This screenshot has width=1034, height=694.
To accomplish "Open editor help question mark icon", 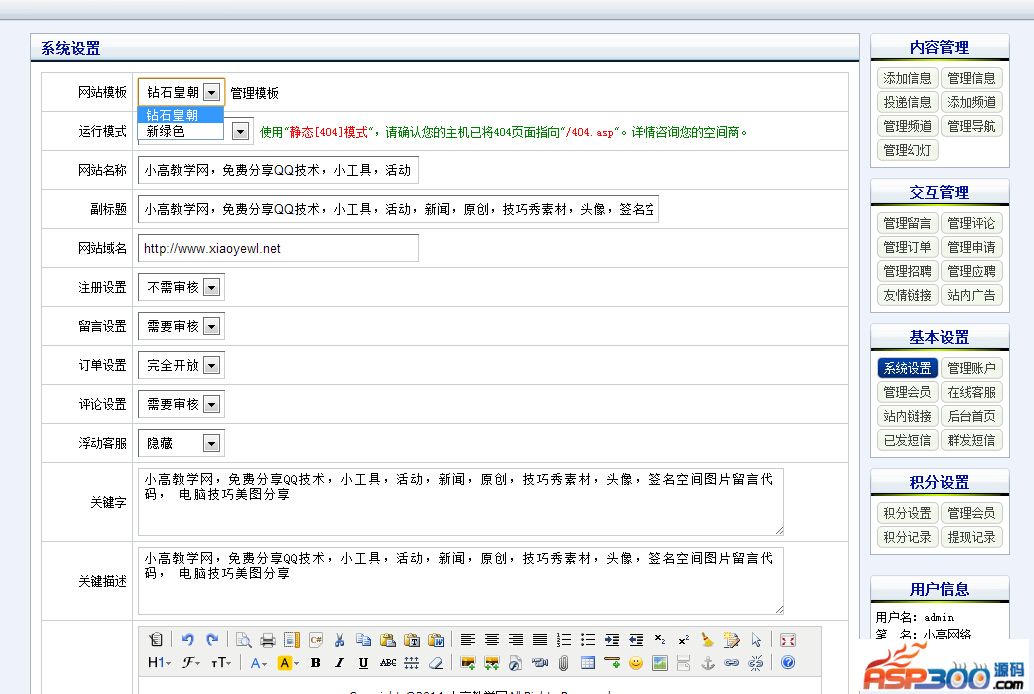I will pos(788,663).
